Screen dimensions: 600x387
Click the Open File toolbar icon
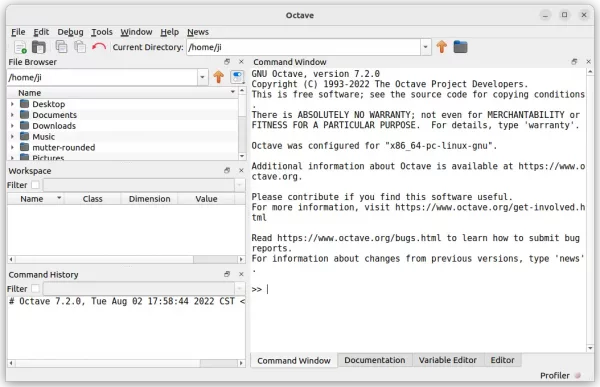coord(39,47)
